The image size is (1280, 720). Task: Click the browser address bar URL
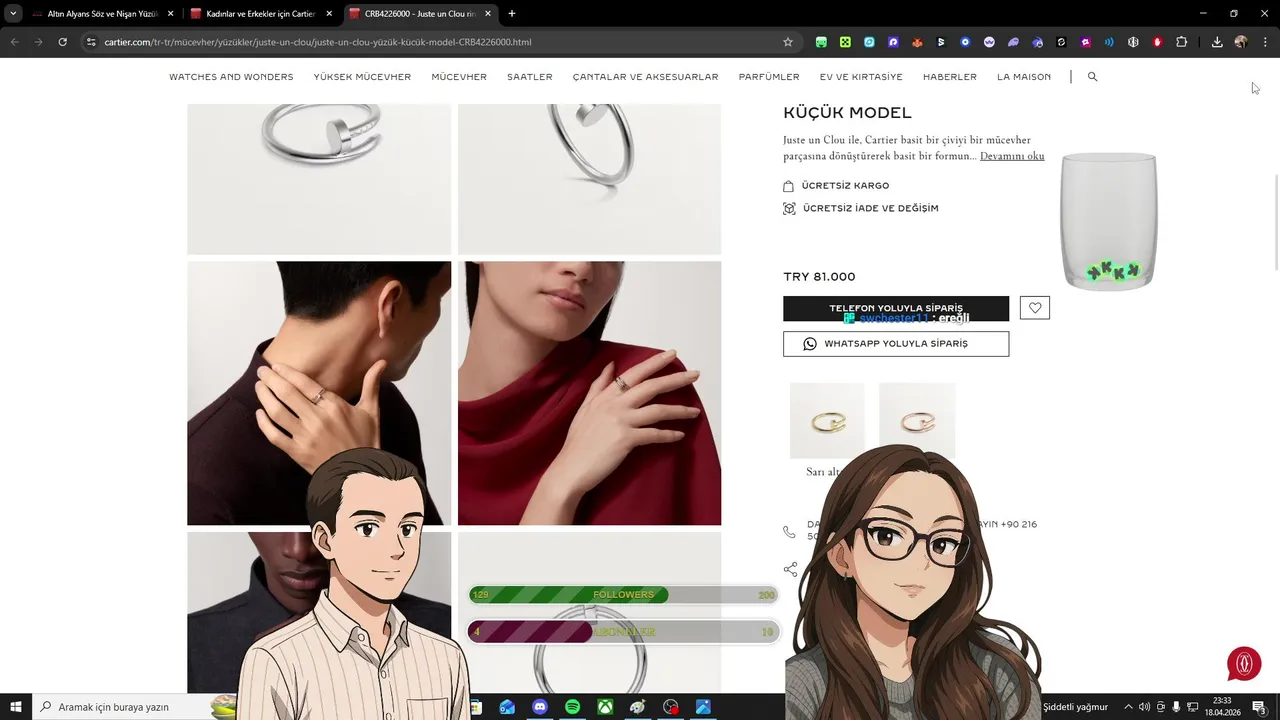click(x=318, y=42)
